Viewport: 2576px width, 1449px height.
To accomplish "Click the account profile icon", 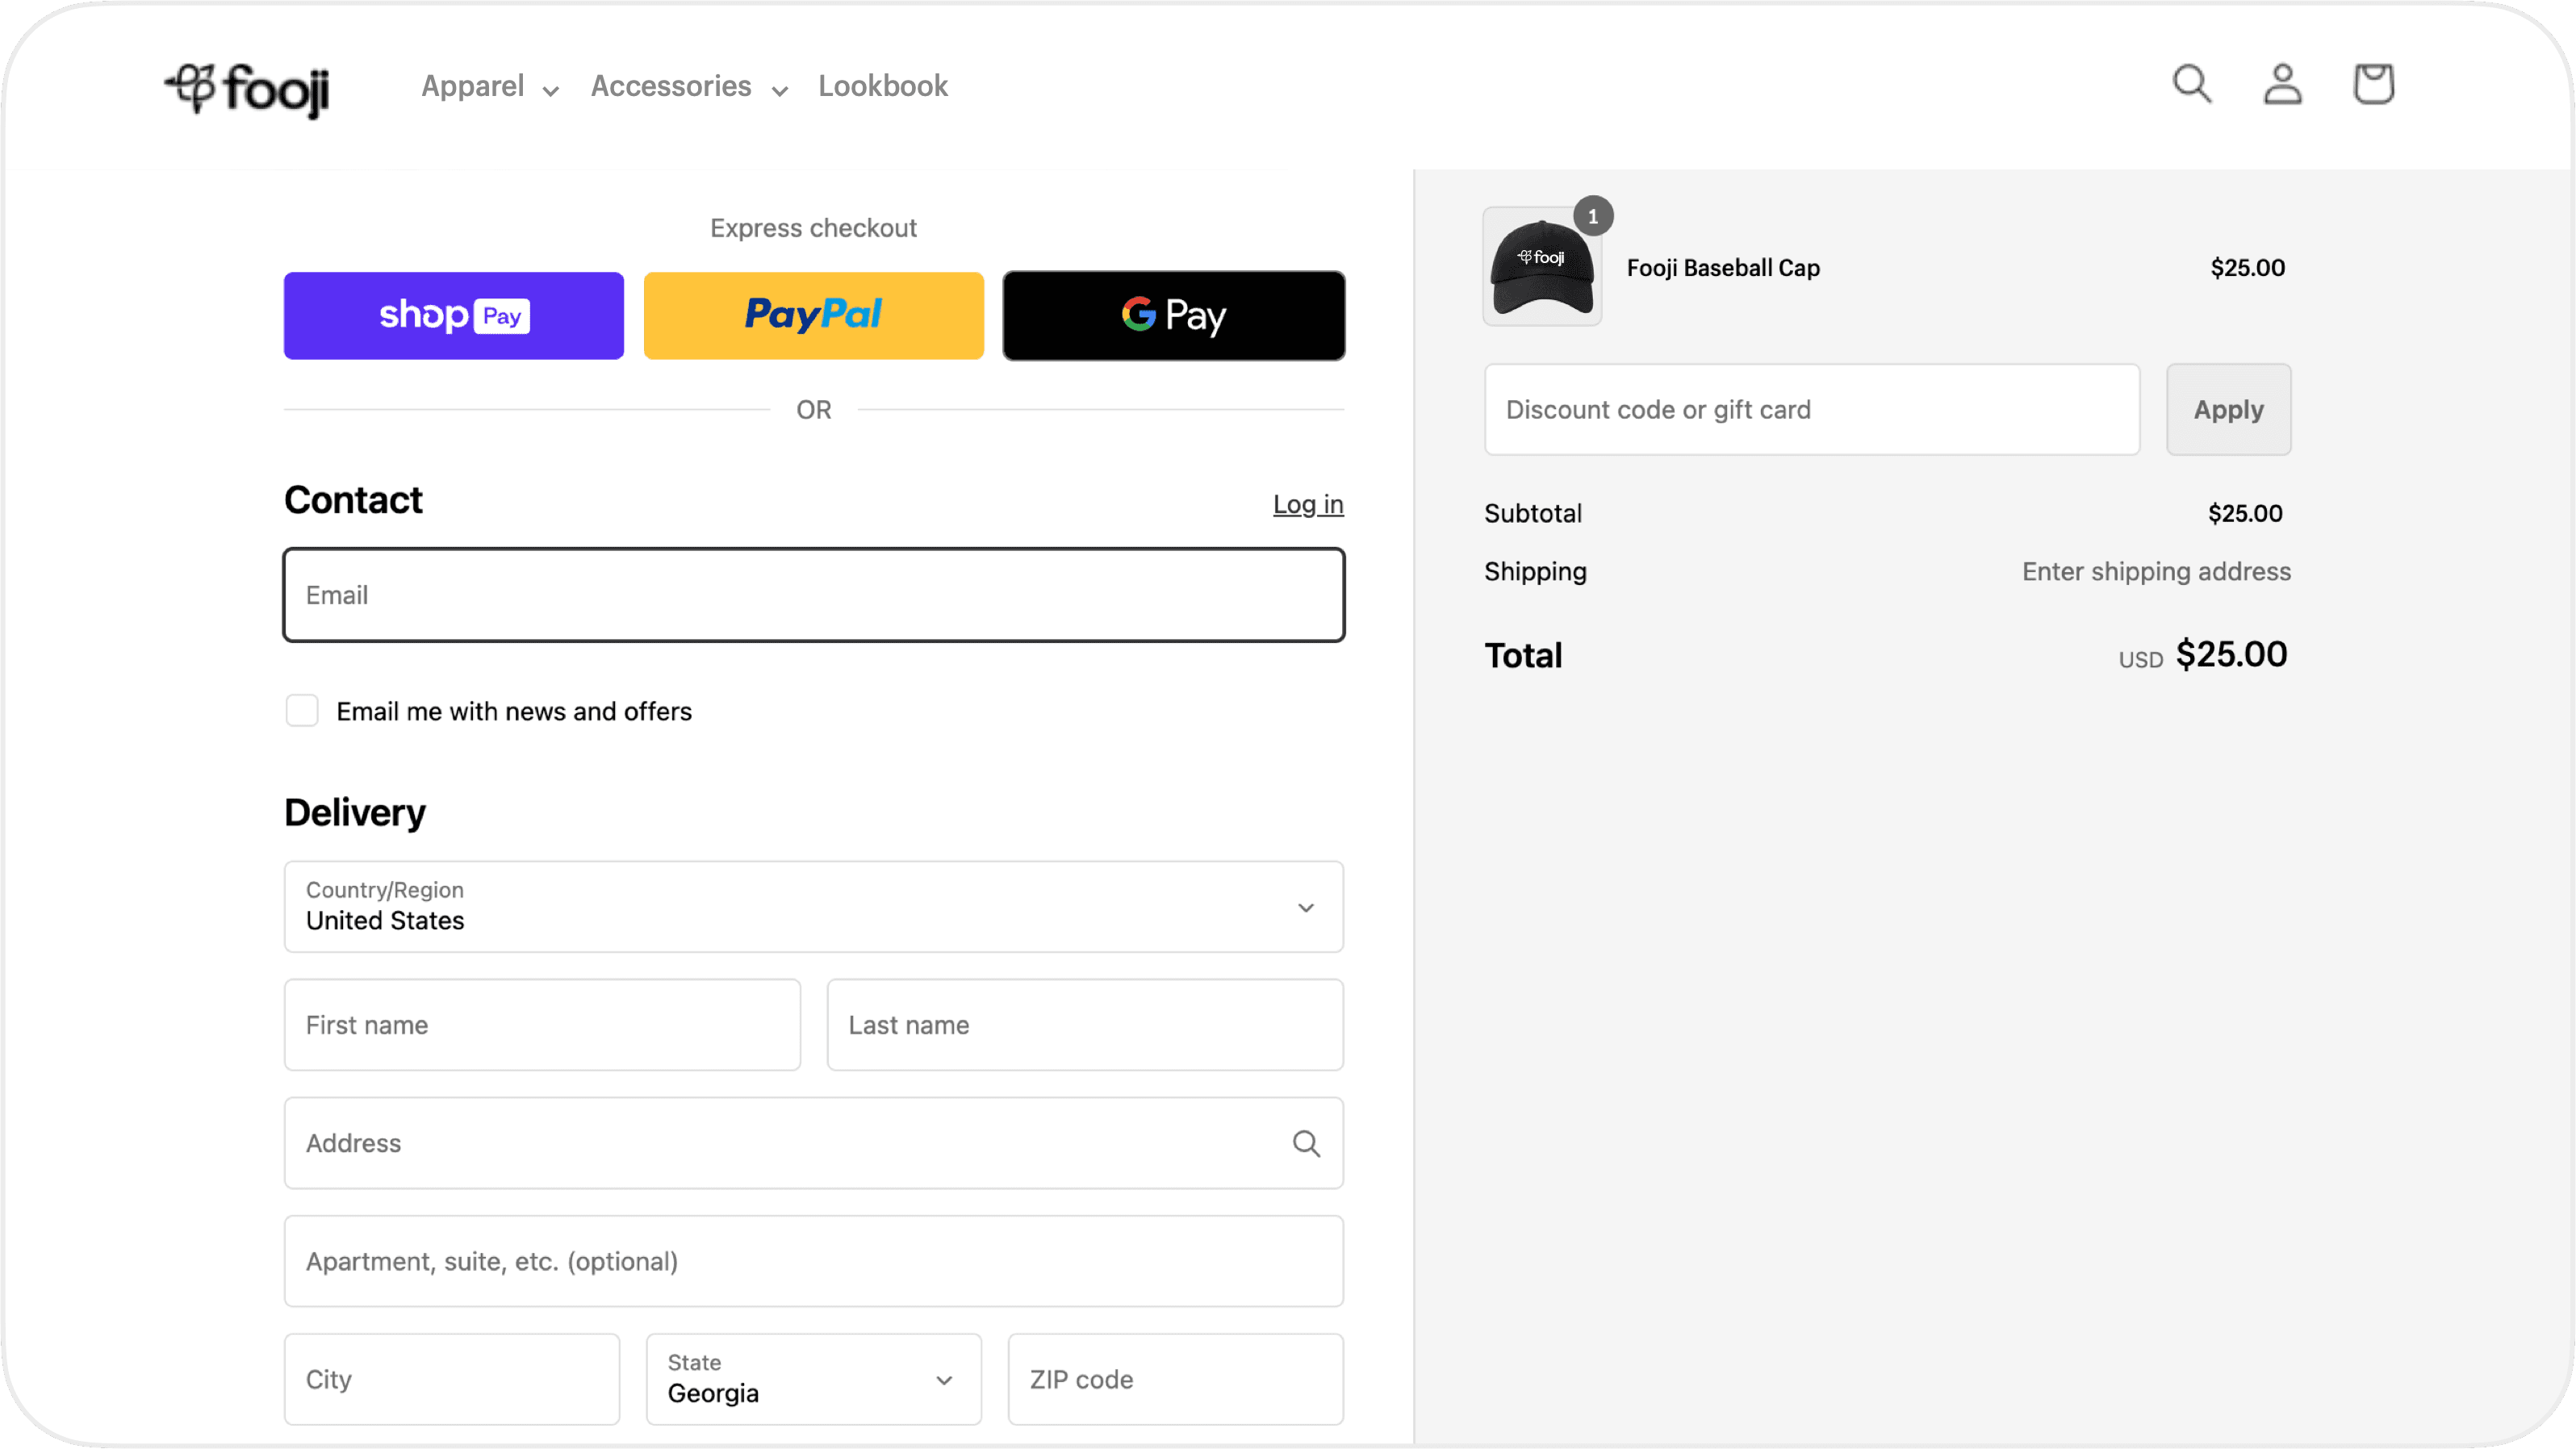I will coord(2283,84).
